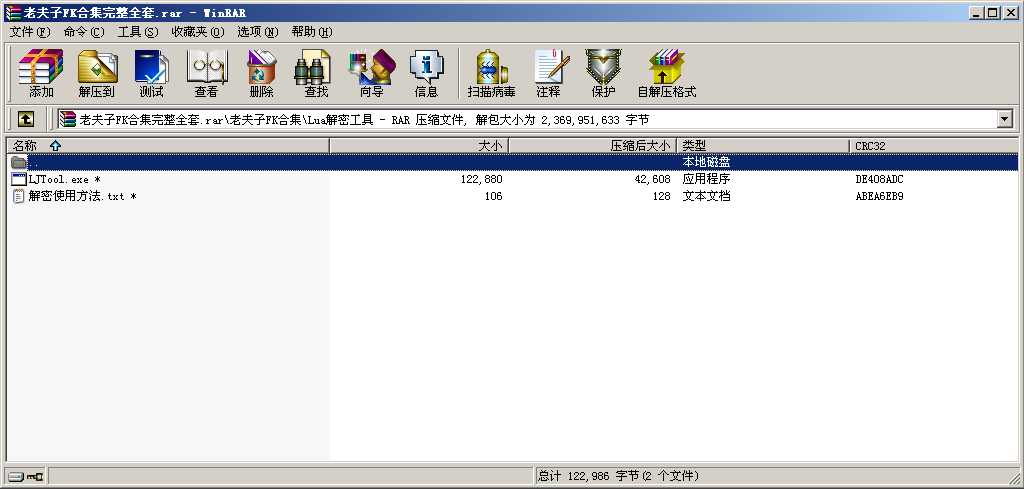The height and width of the screenshot is (489, 1024).
Task: Open the 命令(C) menu
Action: point(84,31)
